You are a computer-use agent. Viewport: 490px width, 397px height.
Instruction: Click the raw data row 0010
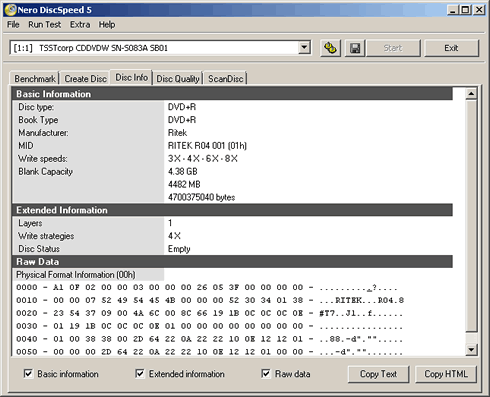(210, 300)
